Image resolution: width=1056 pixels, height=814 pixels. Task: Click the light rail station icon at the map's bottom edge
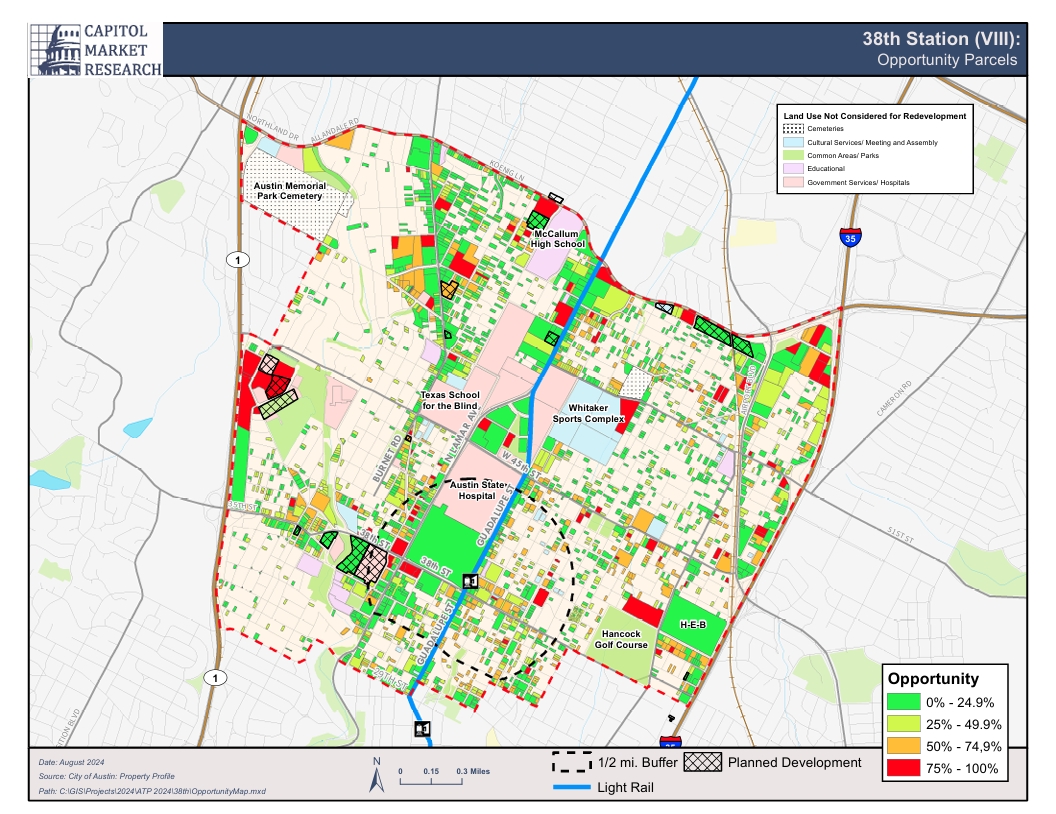(x=422, y=728)
